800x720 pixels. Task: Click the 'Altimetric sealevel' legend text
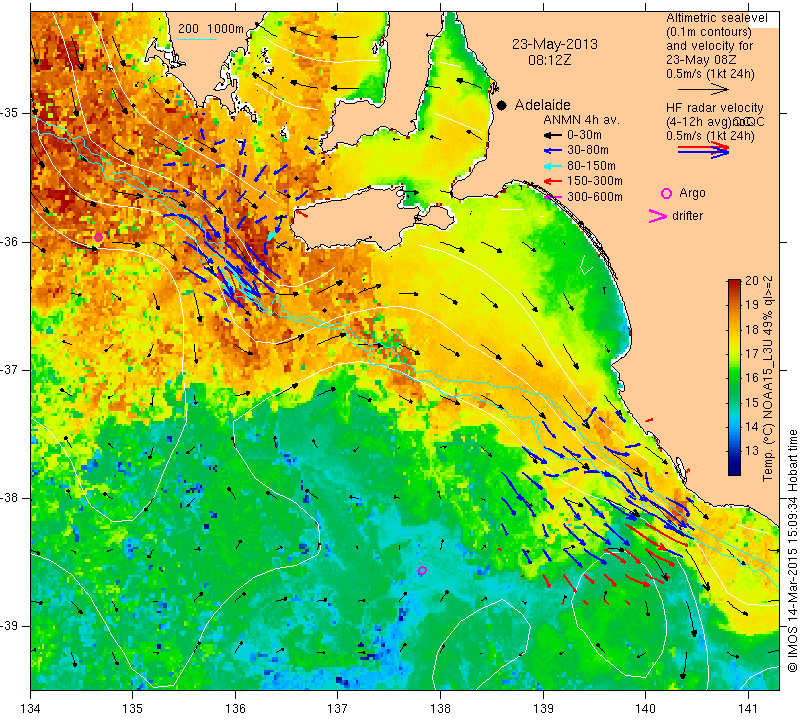pyautogui.click(x=716, y=18)
